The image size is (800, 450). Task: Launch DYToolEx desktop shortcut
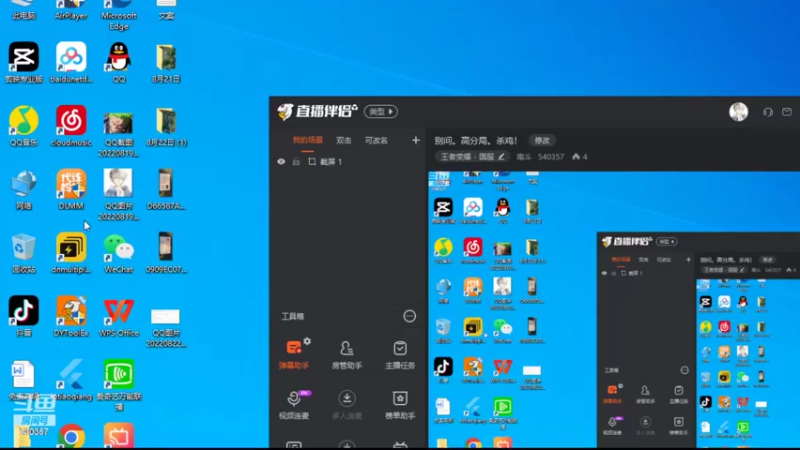[71, 316]
